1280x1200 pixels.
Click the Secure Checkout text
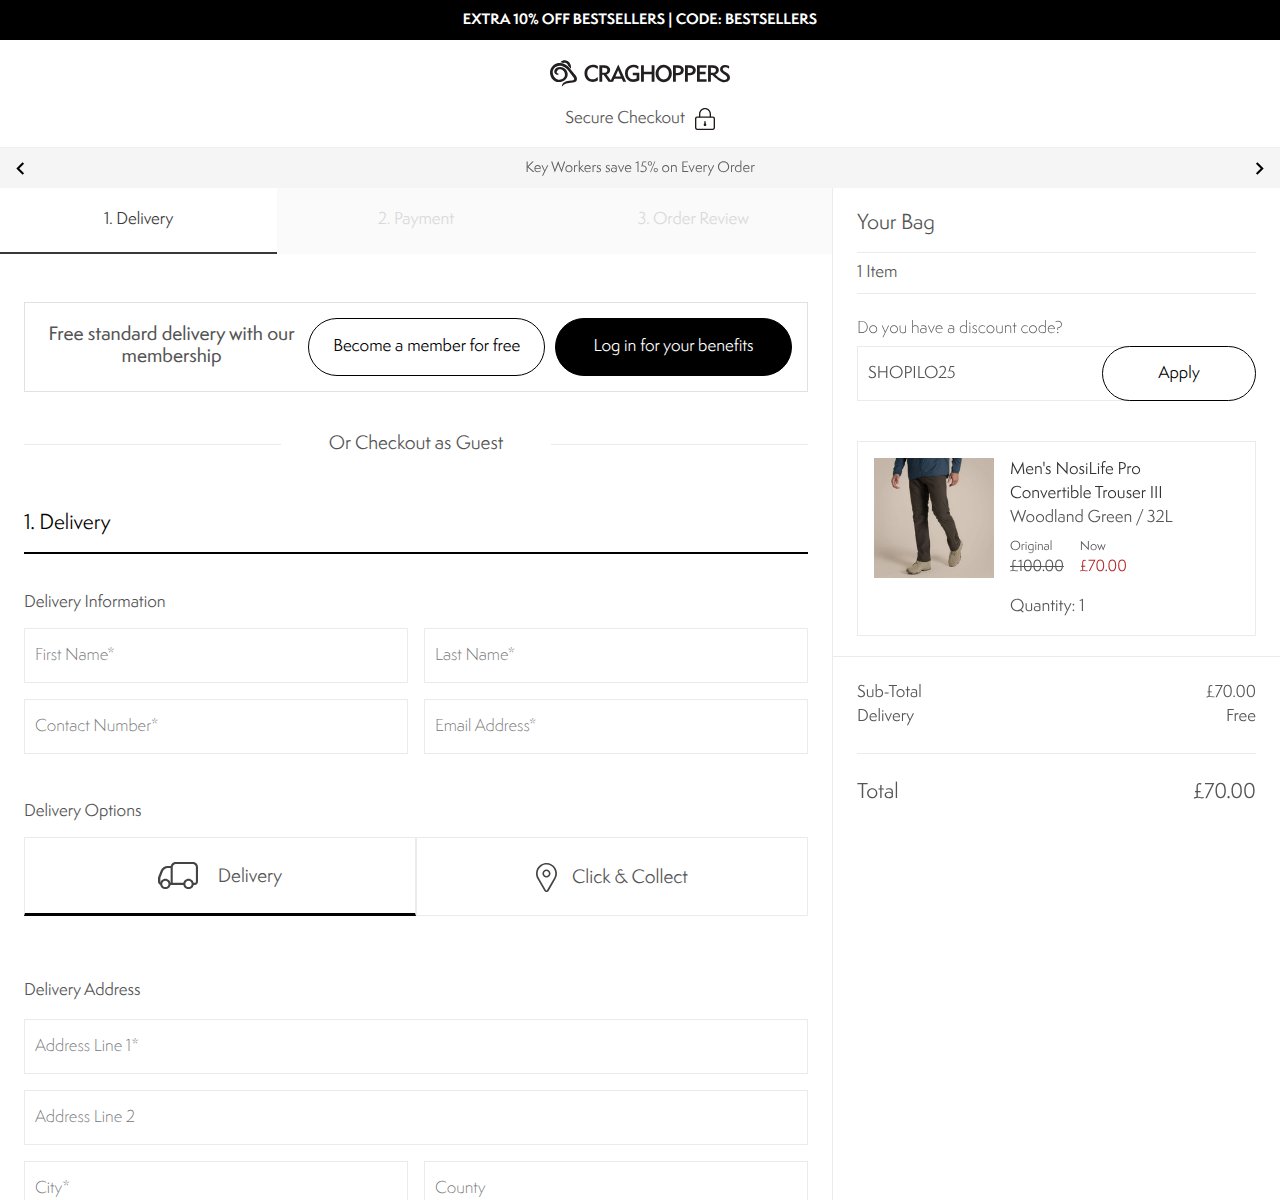pyautogui.click(x=625, y=118)
